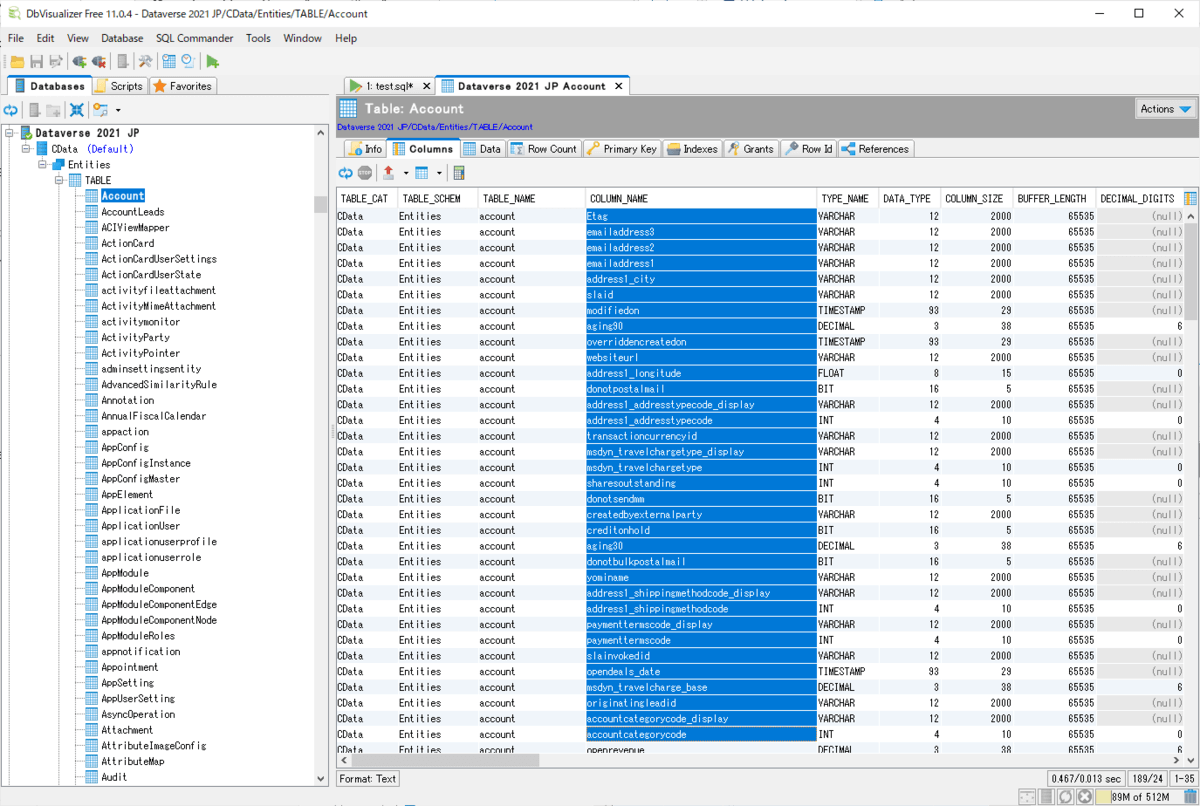
Task: Click the Stop icon in the grid toolbar
Action: coord(365,173)
